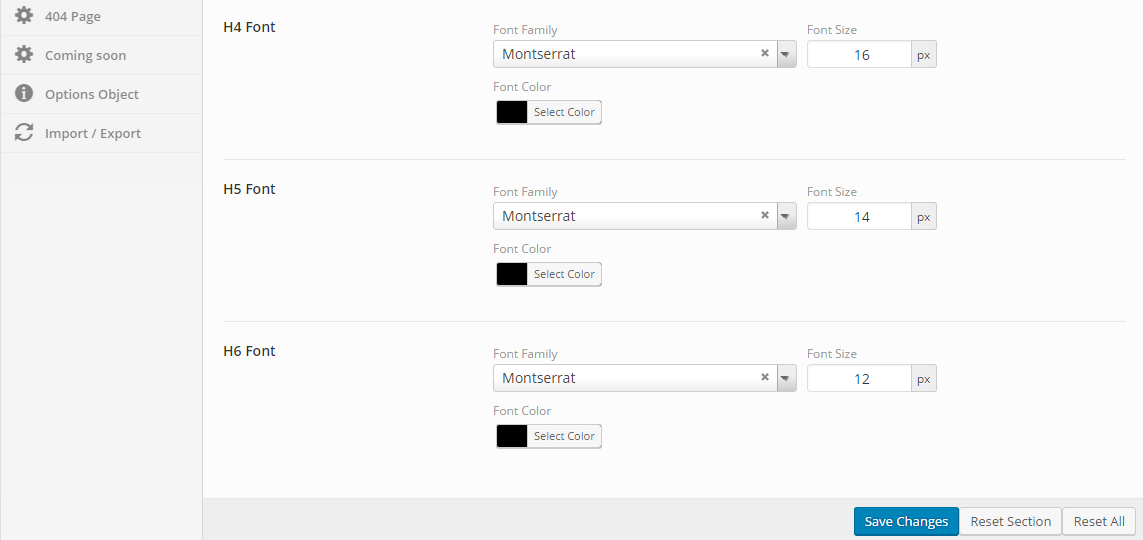Expand the H4 Font Family dropdown arrow

click(786, 54)
